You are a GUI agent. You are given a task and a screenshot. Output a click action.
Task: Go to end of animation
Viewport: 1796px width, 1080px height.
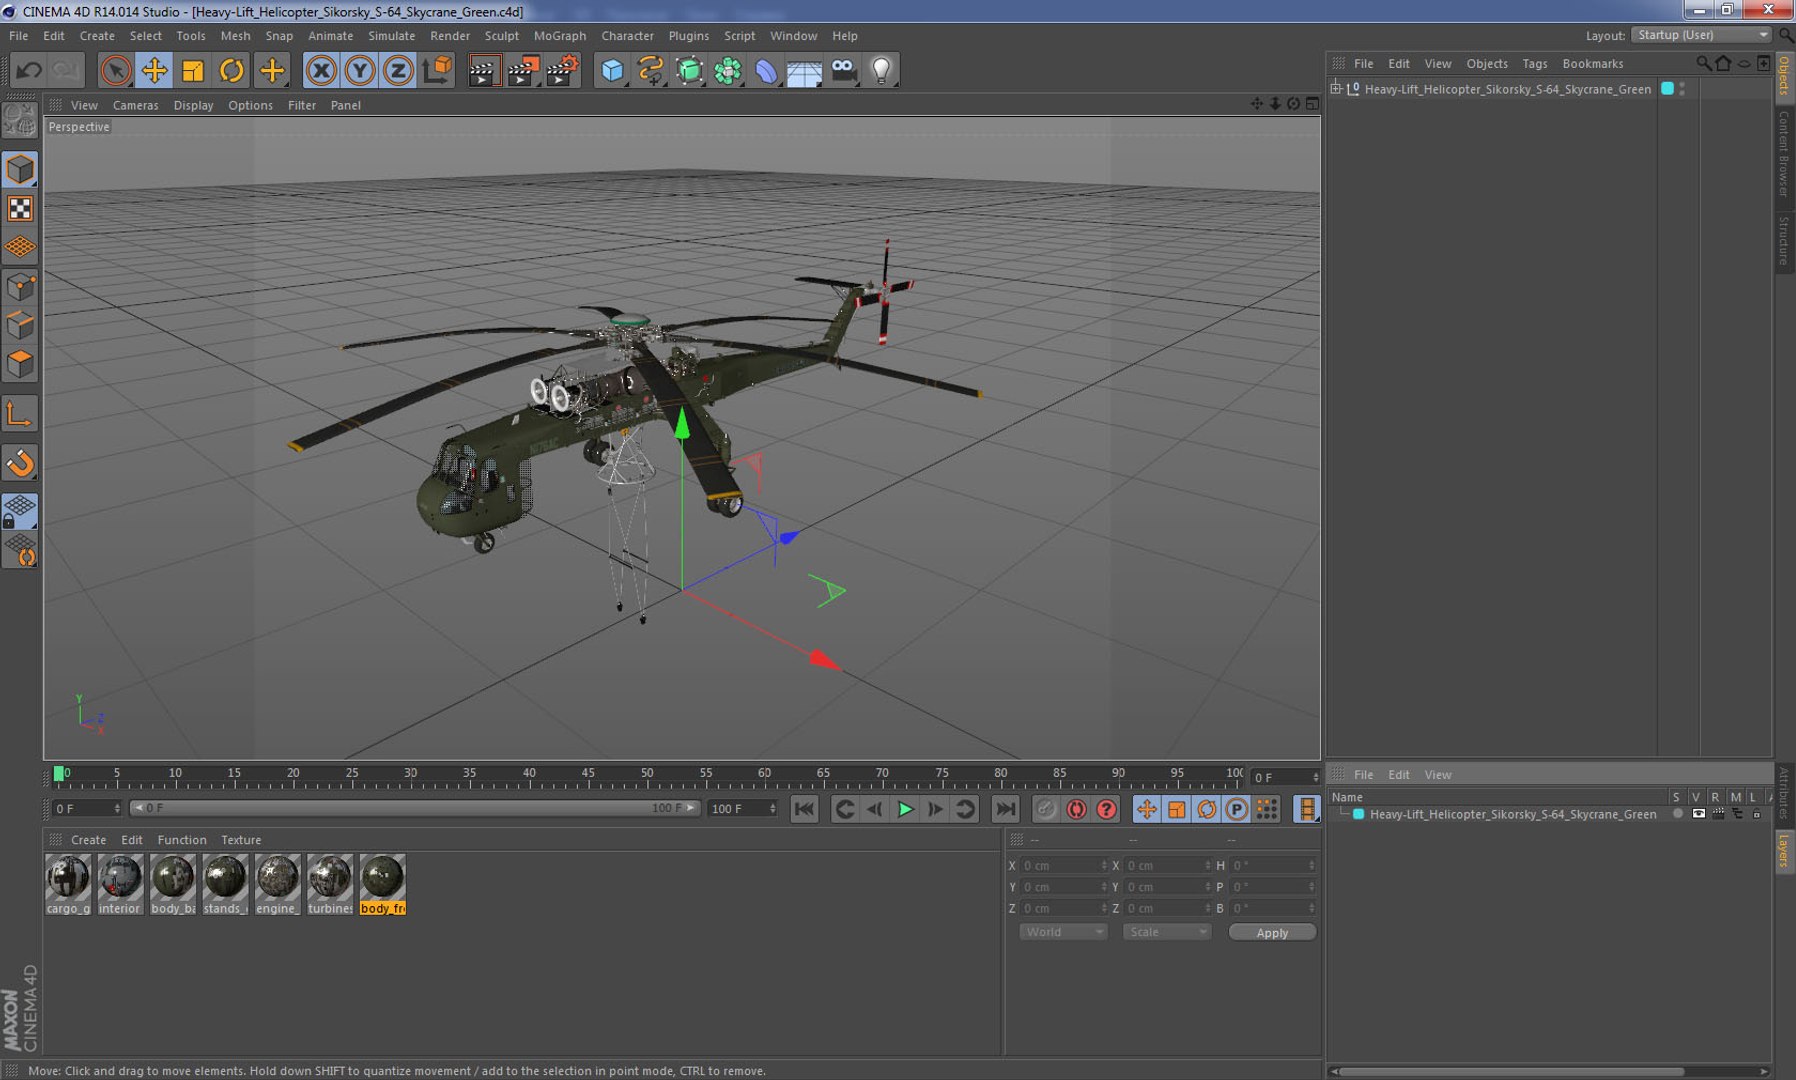(x=1006, y=809)
